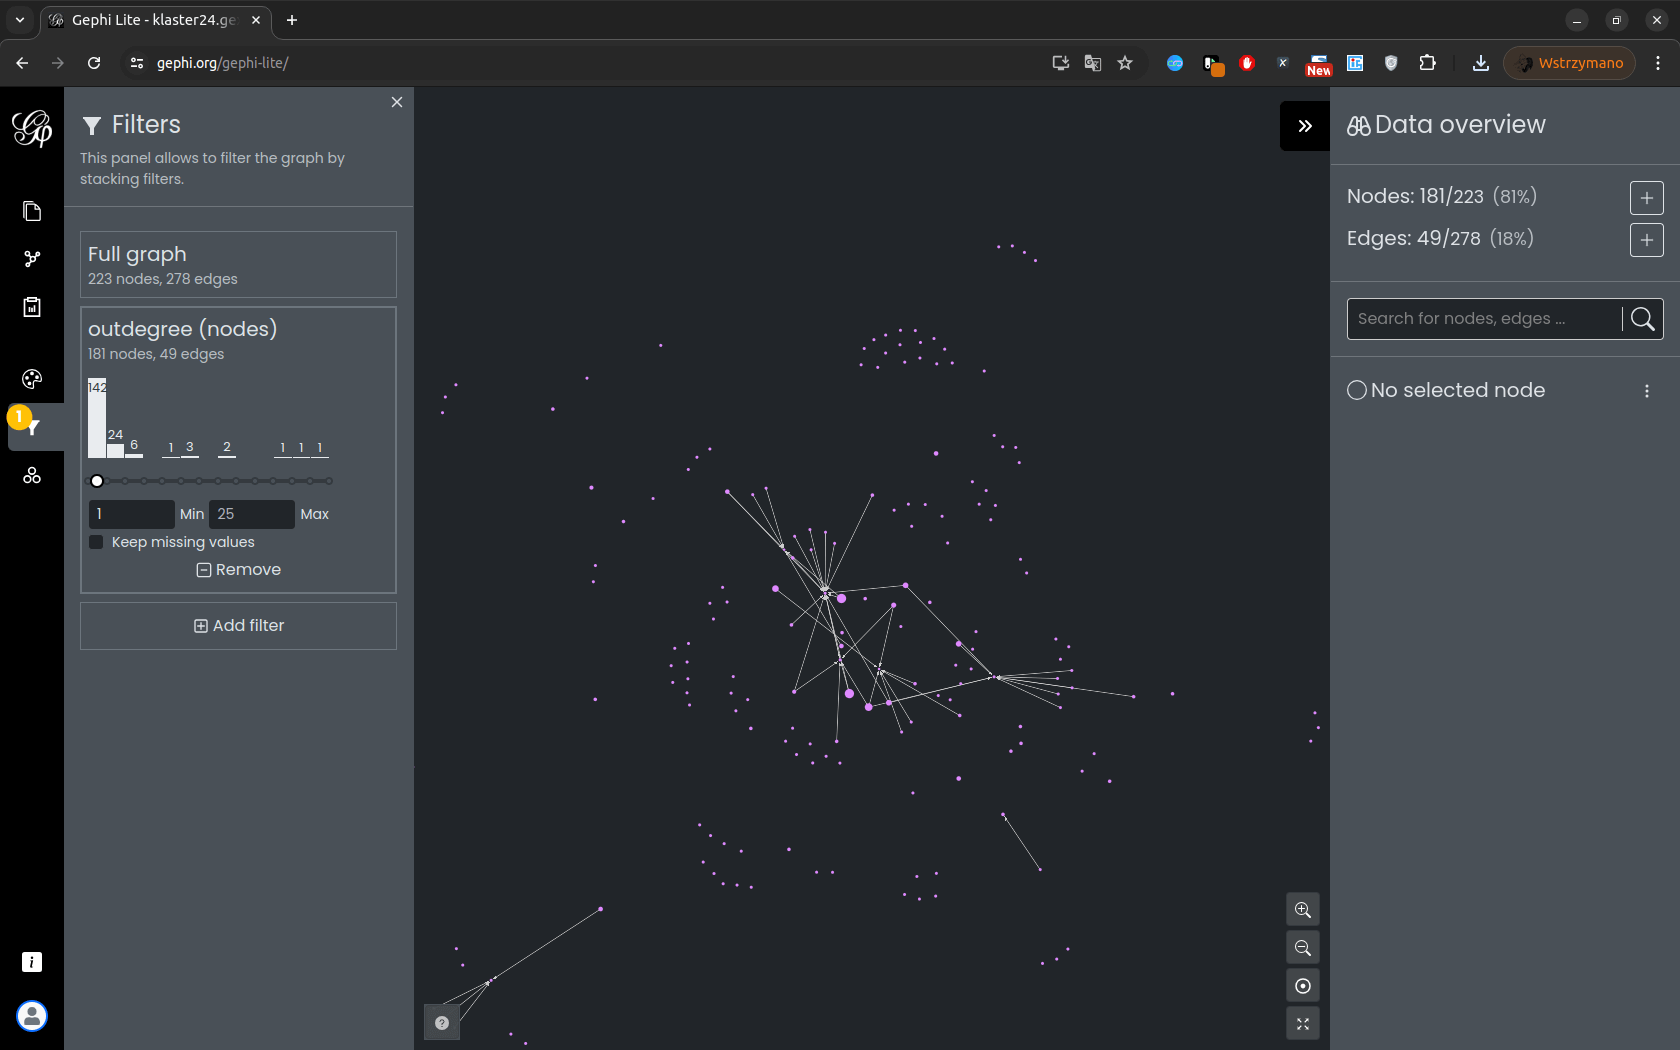Reset the graph view to center
The height and width of the screenshot is (1050, 1680).
click(1303, 986)
